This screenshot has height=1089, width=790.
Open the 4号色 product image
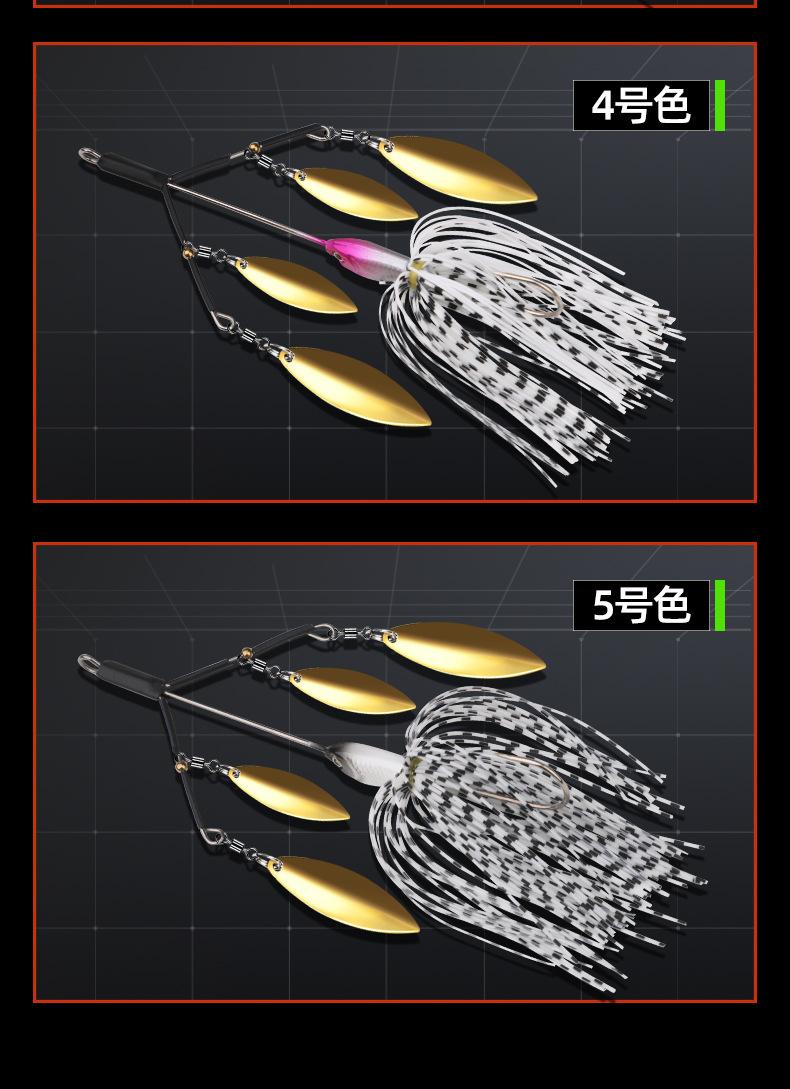[395, 272]
